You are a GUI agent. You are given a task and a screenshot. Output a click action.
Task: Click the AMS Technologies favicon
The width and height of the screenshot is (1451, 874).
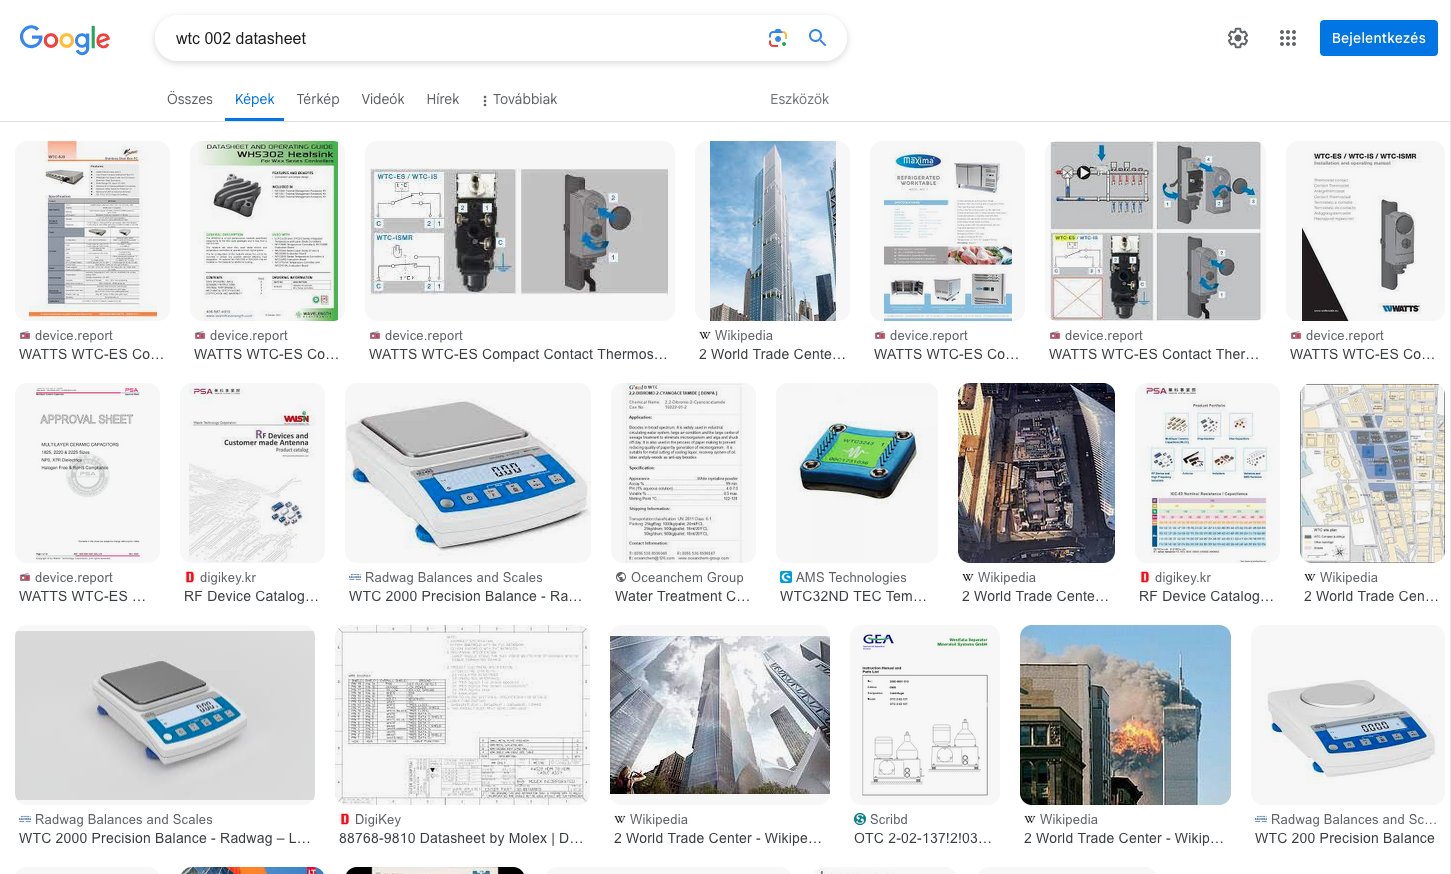(x=786, y=578)
